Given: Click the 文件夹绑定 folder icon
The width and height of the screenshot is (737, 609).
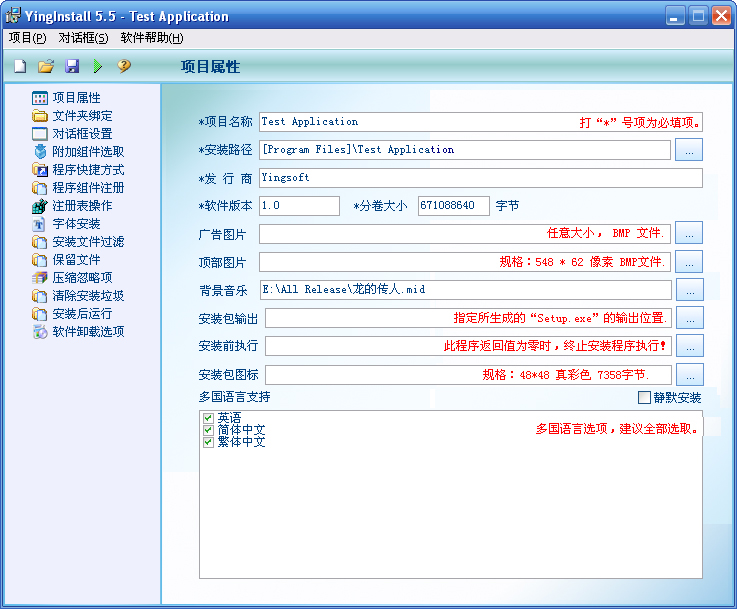Looking at the screenshot, I should click(40, 116).
